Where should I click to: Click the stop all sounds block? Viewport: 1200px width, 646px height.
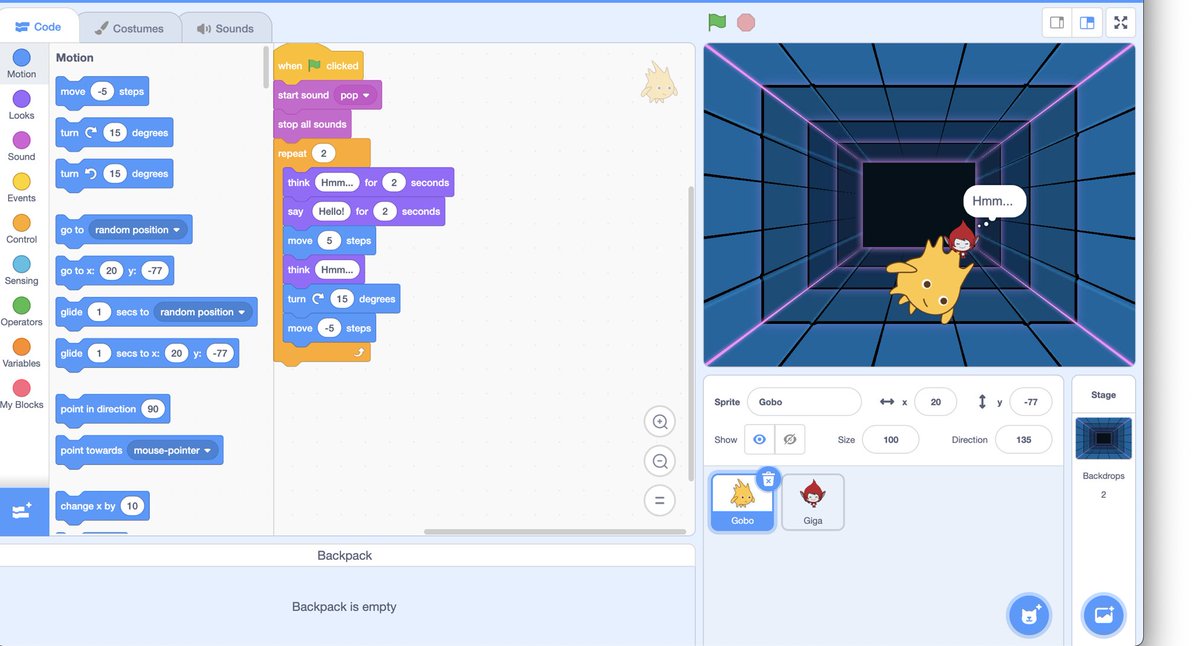pos(312,124)
